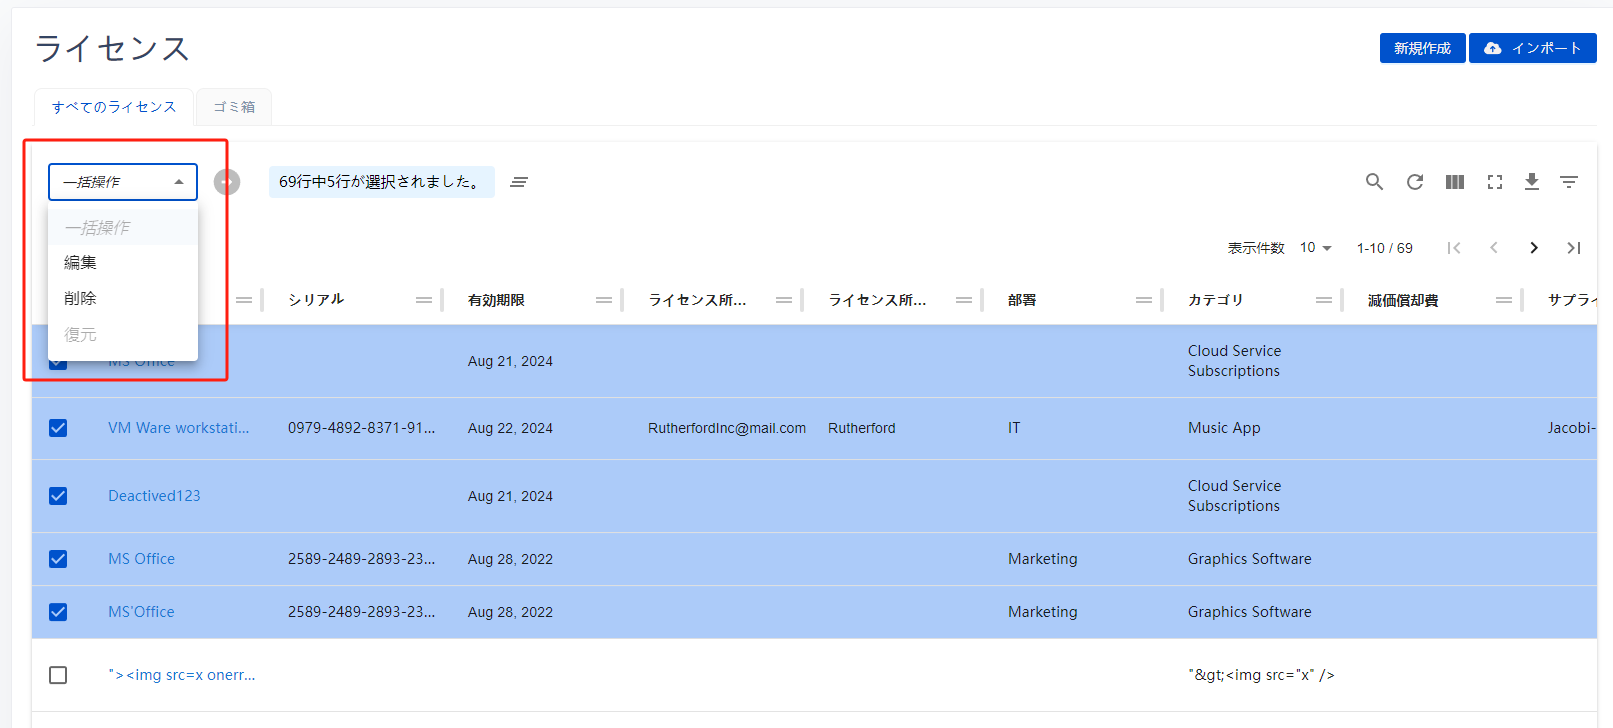This screenshot has width=1613, height=728.
Task: Open the column visibility icon
Action: click(1454, 182)
